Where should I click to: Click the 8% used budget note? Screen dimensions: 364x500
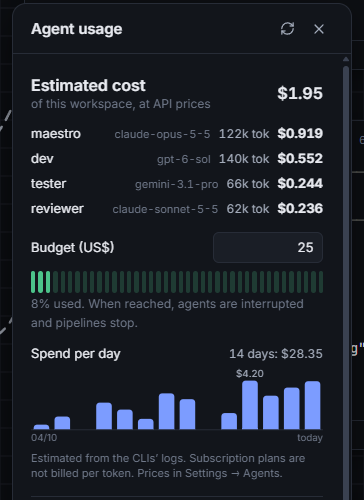tap(167, 313)
